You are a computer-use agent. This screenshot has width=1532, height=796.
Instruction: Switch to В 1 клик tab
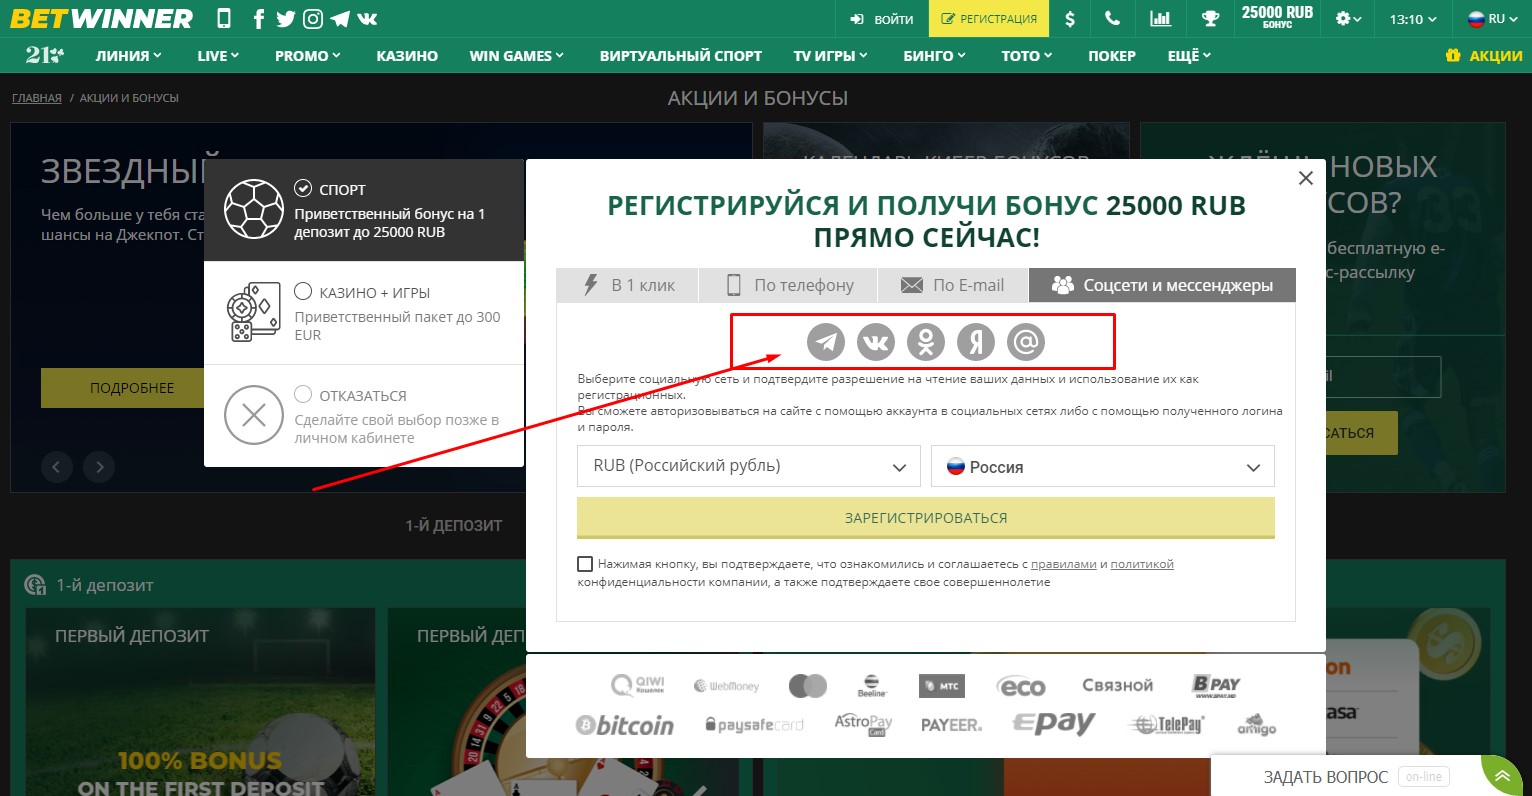coord(627,285)
